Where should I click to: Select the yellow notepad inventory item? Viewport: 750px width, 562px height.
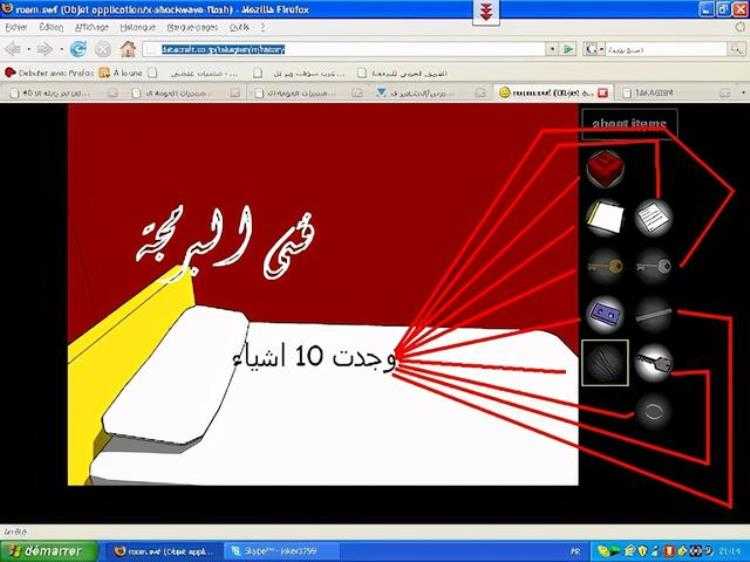click(x=604, y=217)
